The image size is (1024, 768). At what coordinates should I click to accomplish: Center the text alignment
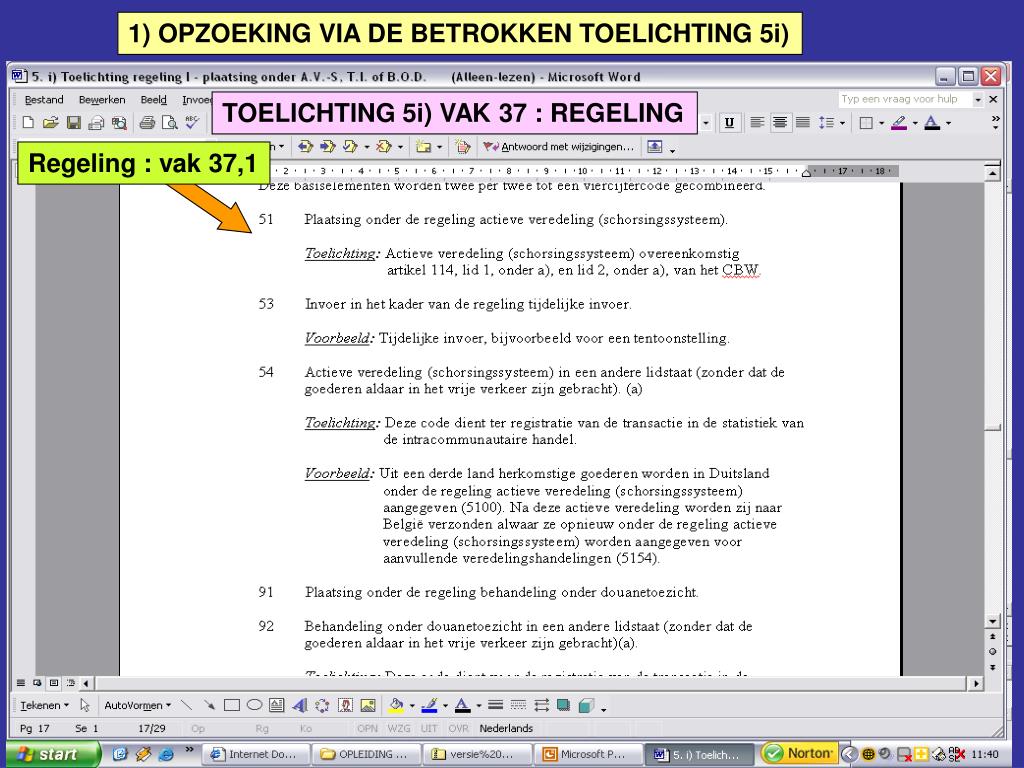pos(780,122)
